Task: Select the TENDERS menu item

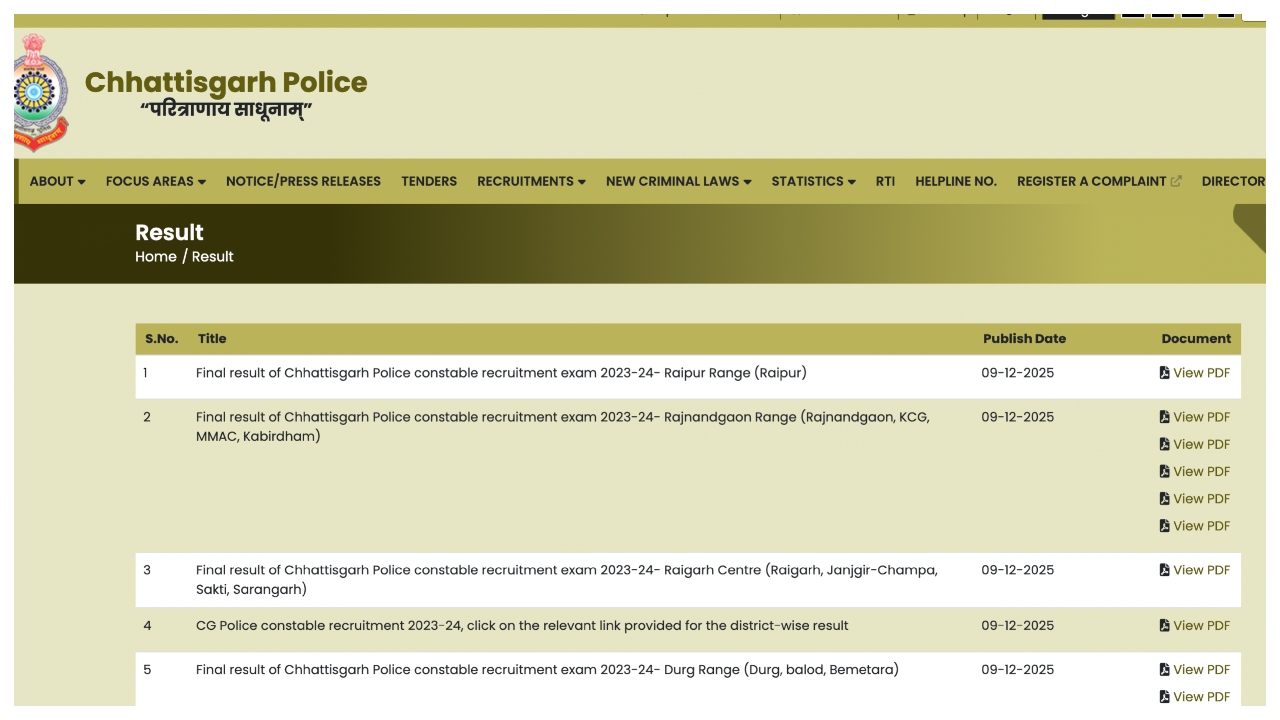Action: (429, 181)
